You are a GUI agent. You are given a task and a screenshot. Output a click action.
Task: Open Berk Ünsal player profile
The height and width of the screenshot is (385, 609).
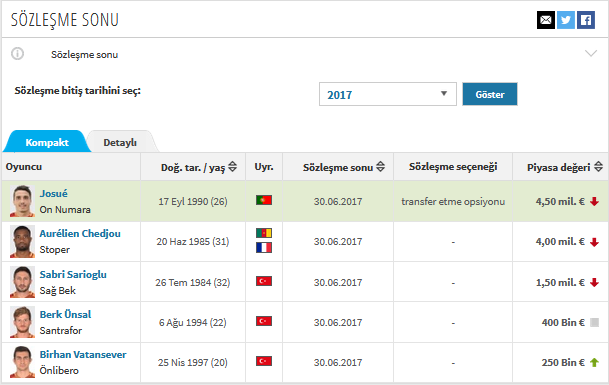tap(65, 314)
